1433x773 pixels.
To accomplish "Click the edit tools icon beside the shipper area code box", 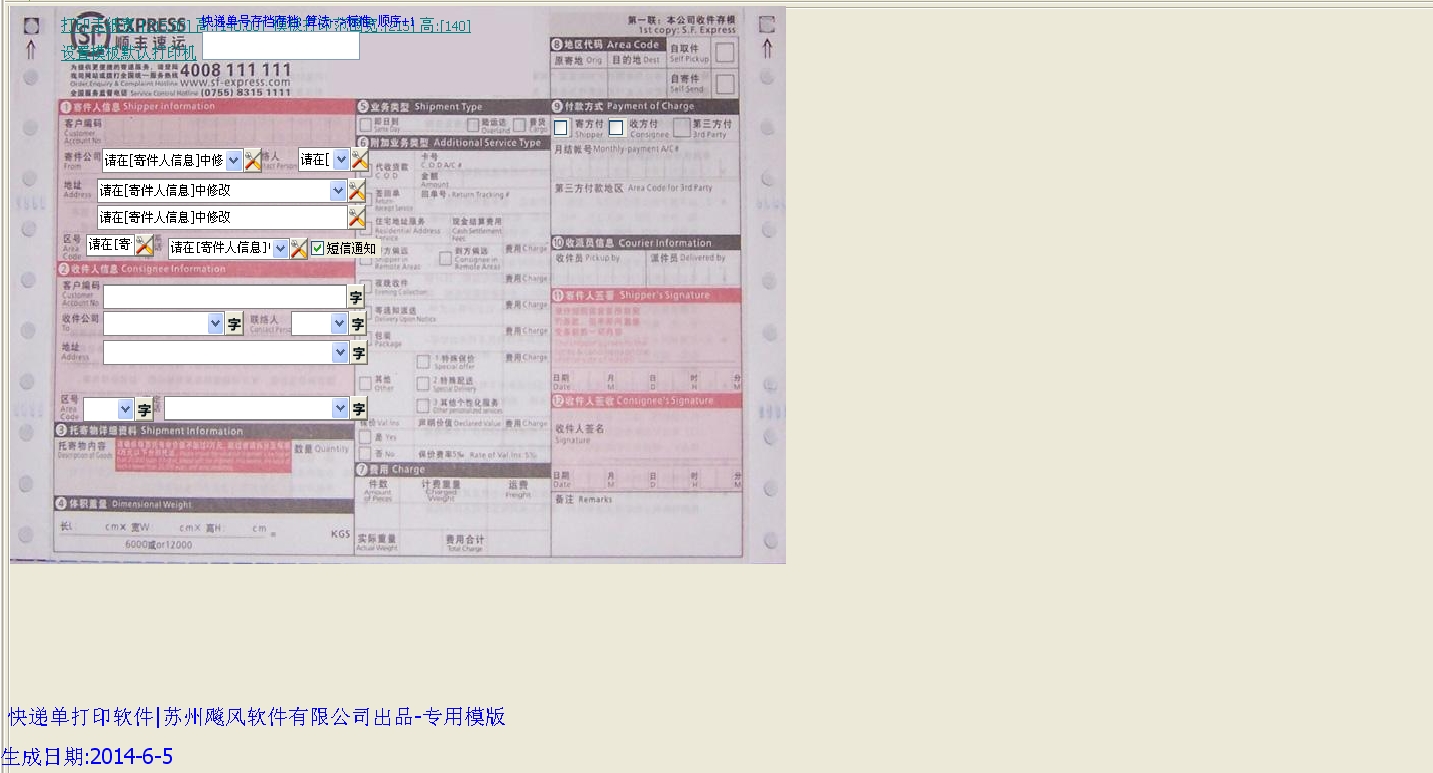I will click(x=145, y=245).
